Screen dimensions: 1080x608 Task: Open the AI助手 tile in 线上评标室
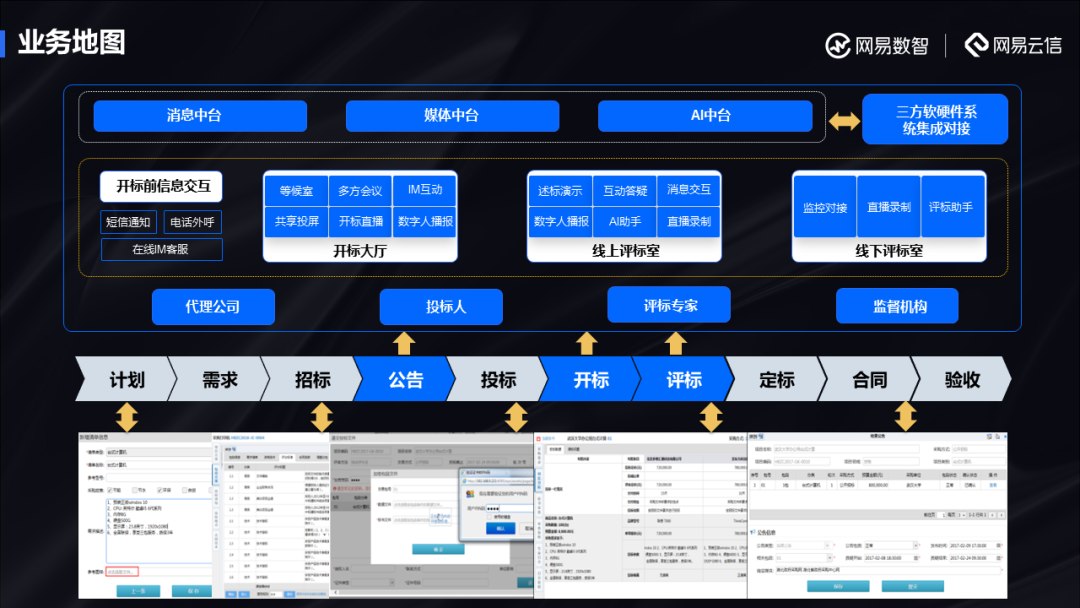click(625, 221)
